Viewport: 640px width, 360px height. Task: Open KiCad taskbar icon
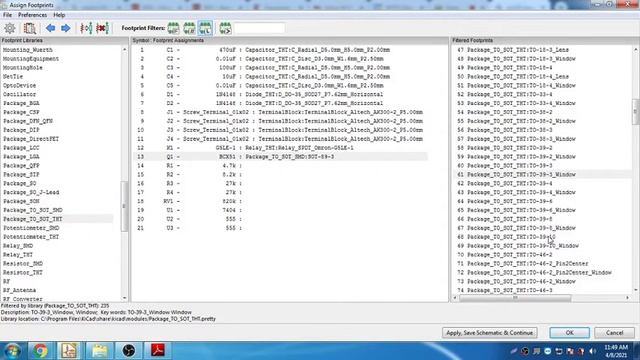pyautogui.click(x=69, y=351)
